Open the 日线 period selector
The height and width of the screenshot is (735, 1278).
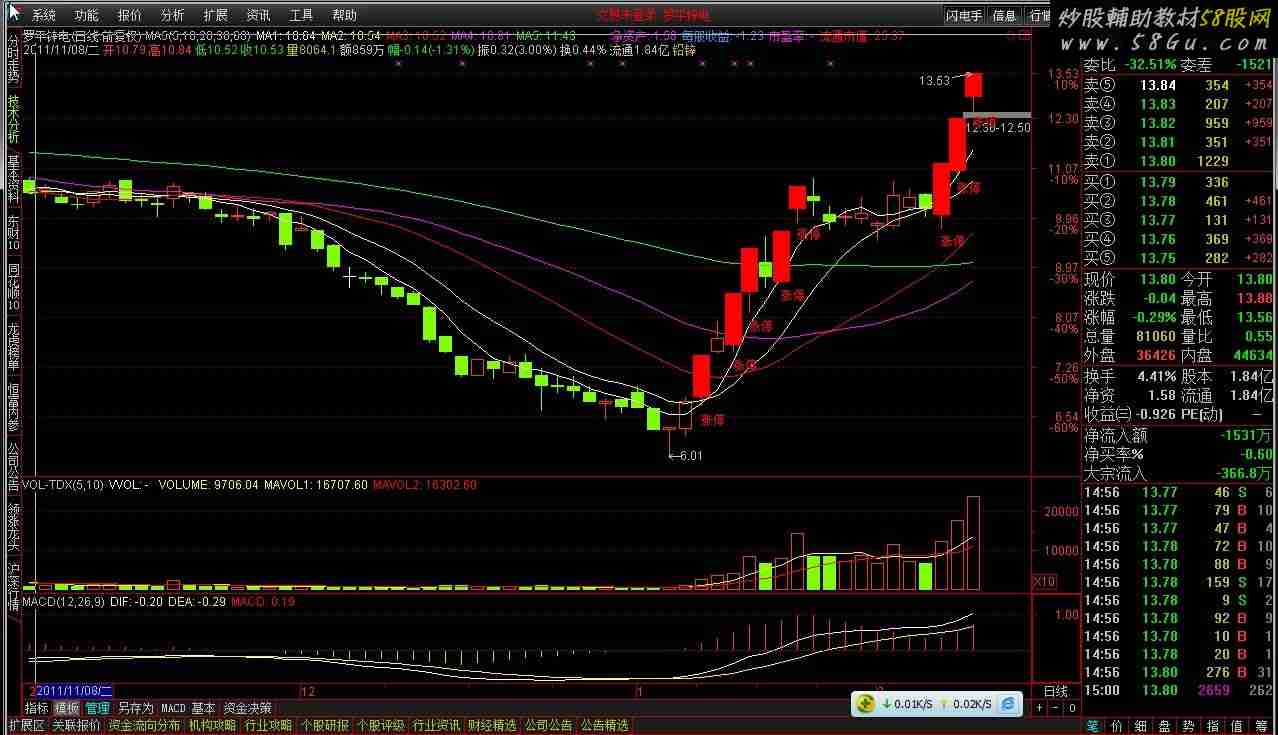click(1056, 691)
